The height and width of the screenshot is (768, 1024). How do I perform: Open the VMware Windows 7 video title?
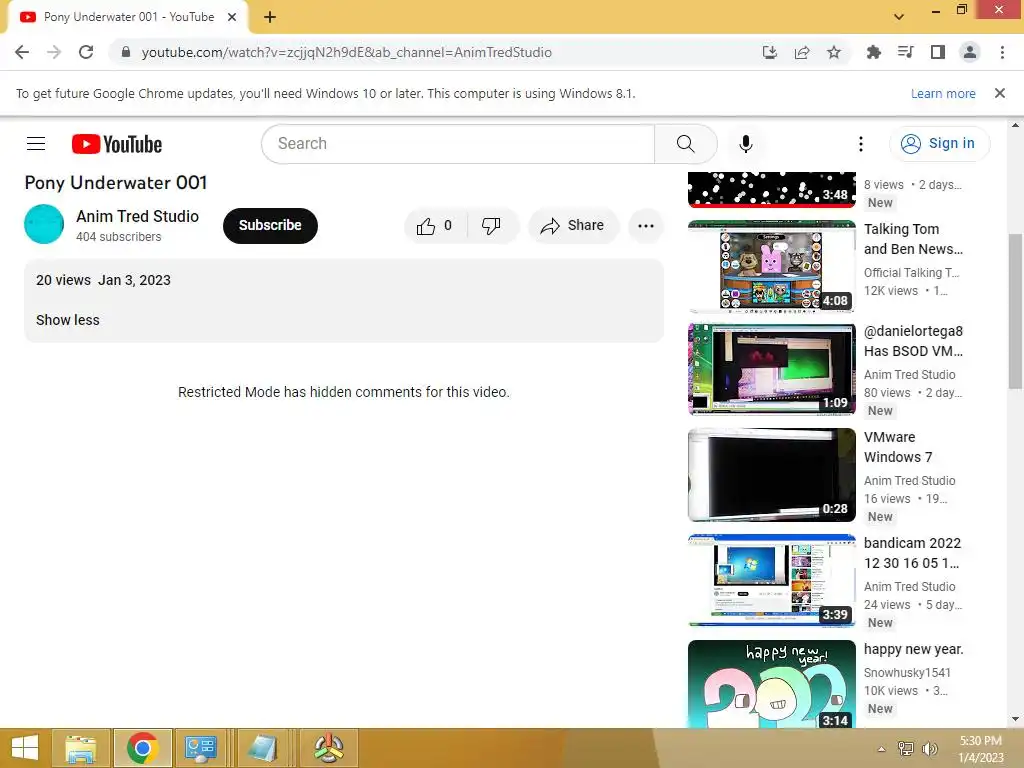(x=898, y=447)
